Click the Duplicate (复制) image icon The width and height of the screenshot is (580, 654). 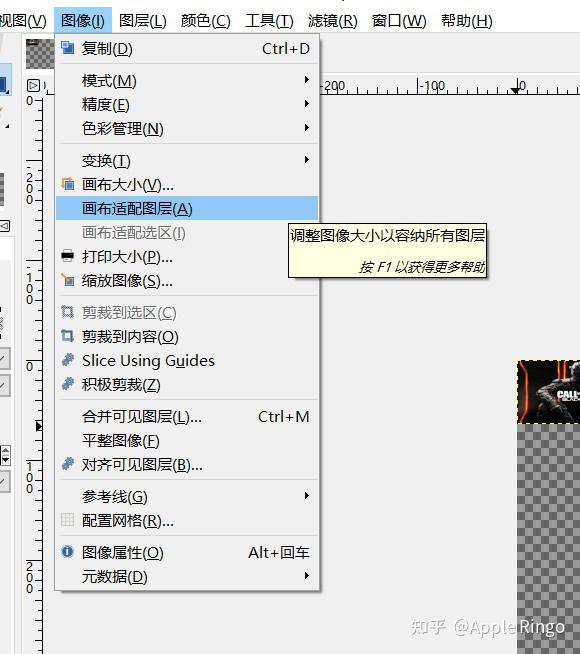[68, 48]
